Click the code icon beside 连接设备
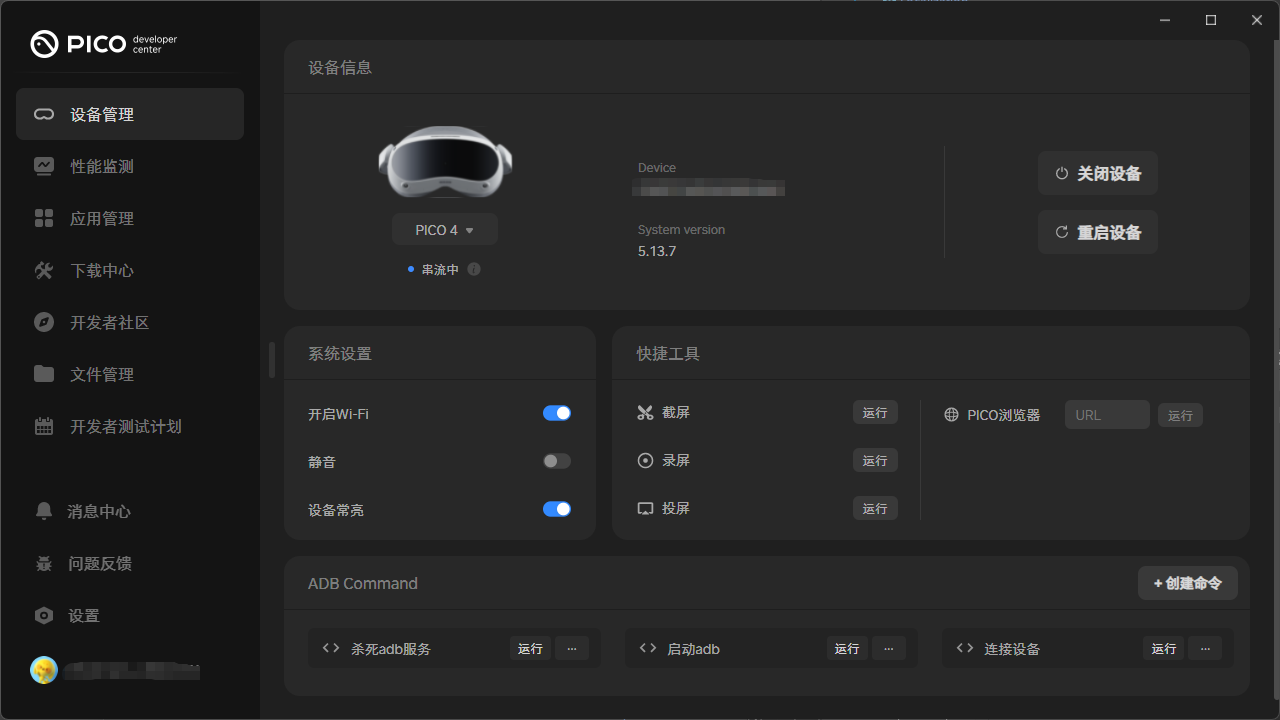 tap(965, 648)
